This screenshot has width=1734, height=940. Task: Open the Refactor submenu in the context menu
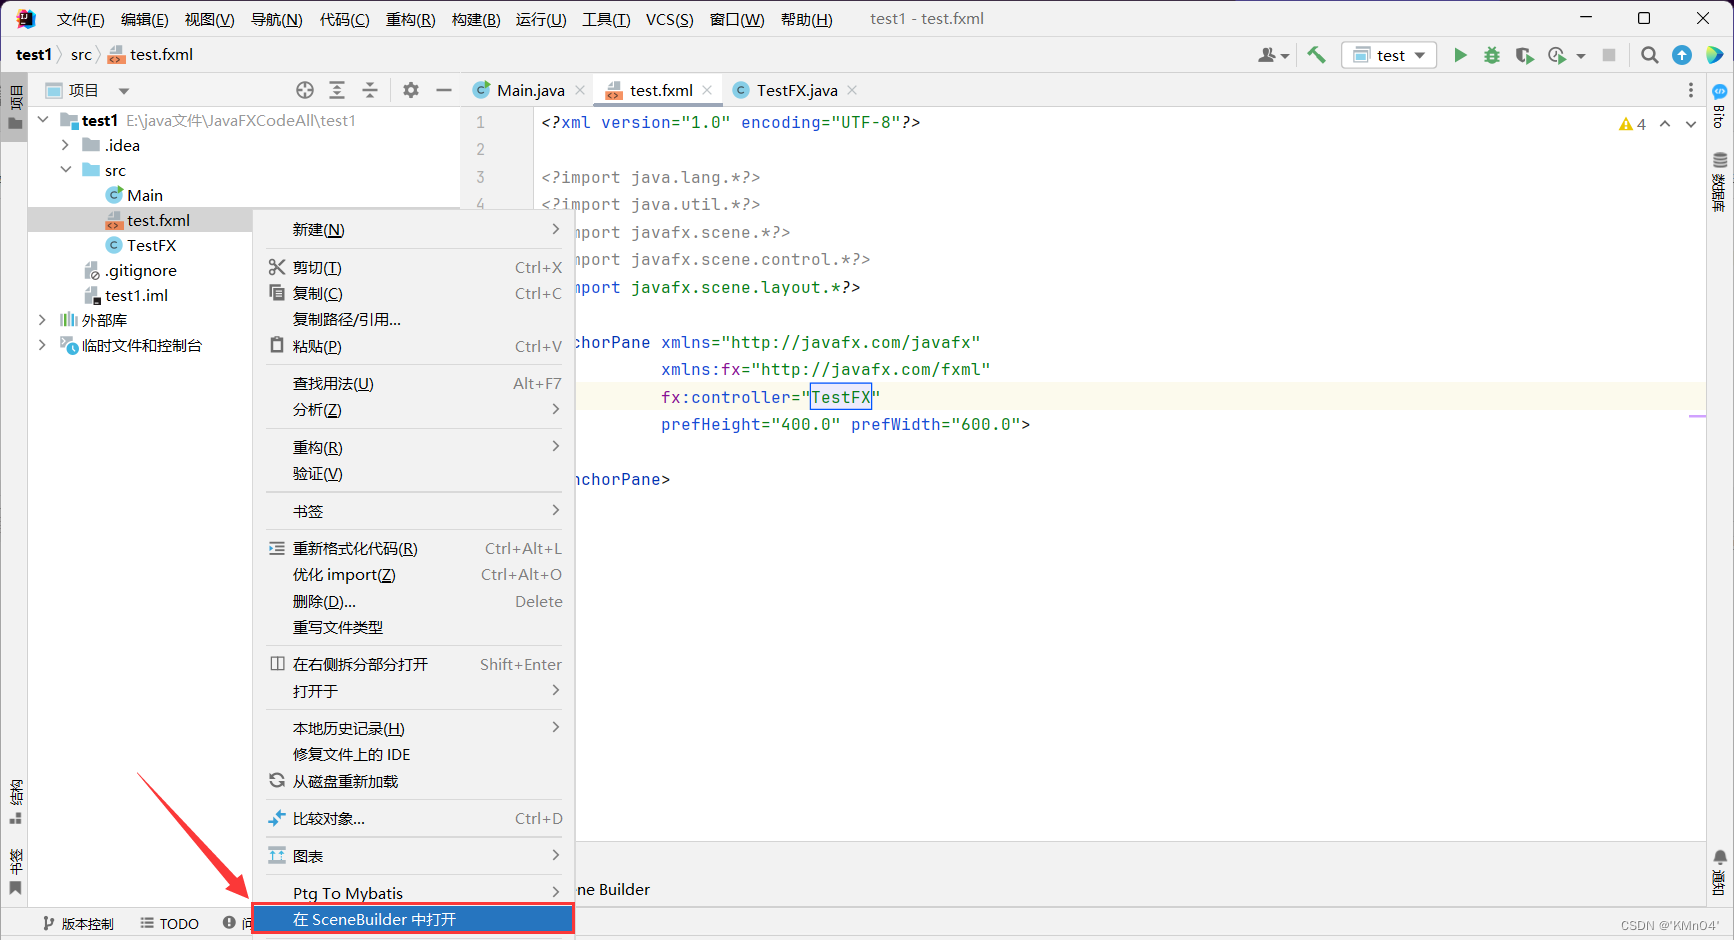click(414, 447)
